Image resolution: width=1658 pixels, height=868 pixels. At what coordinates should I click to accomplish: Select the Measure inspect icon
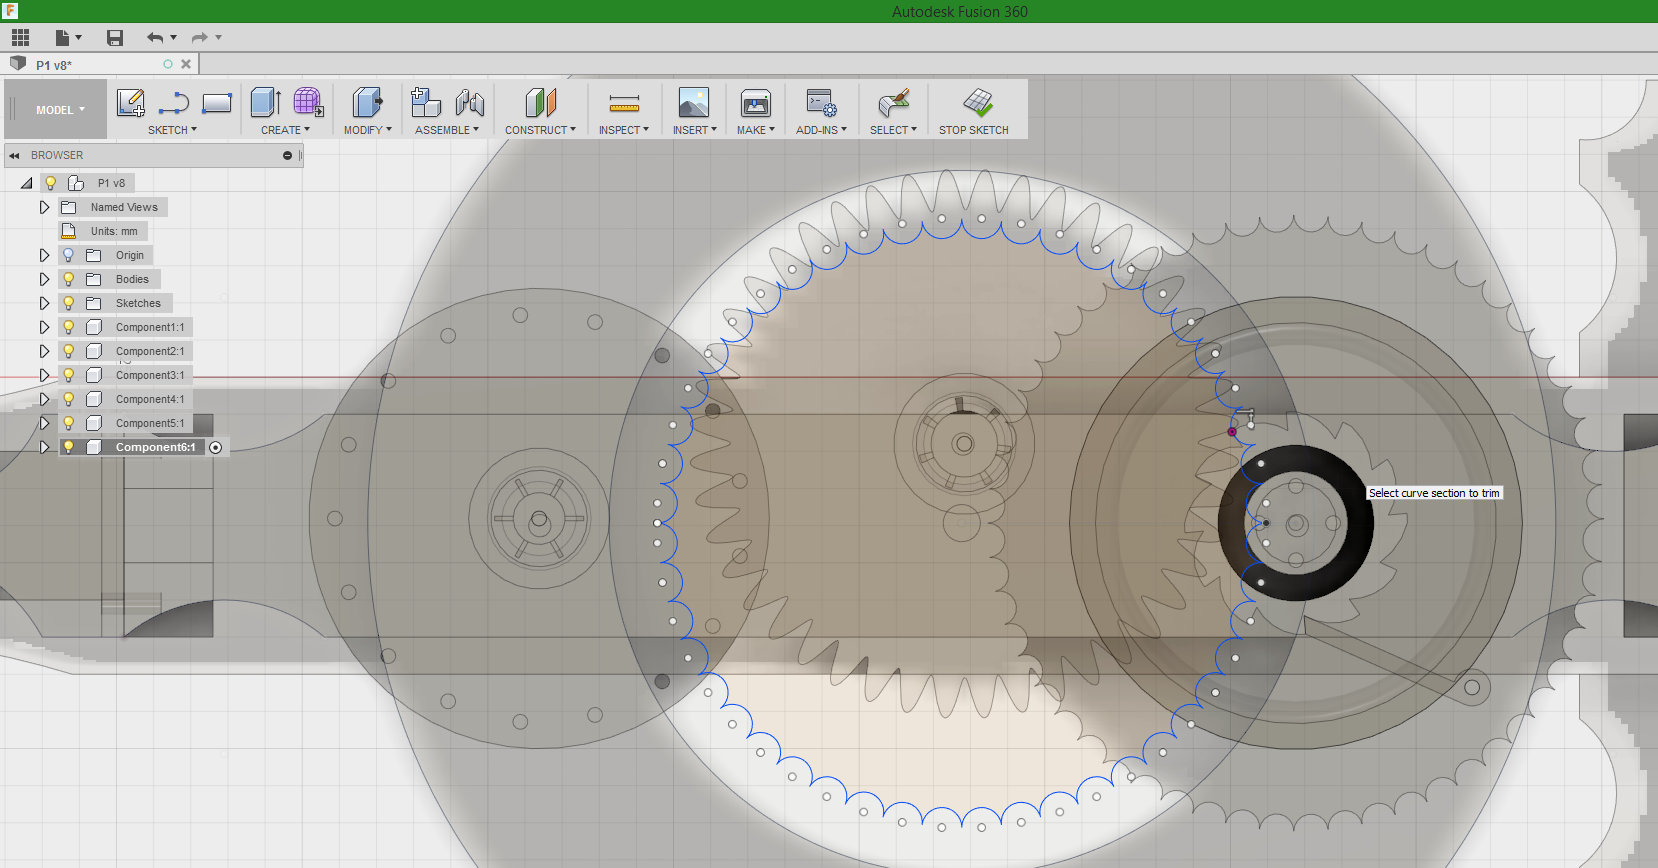[624, 102]
